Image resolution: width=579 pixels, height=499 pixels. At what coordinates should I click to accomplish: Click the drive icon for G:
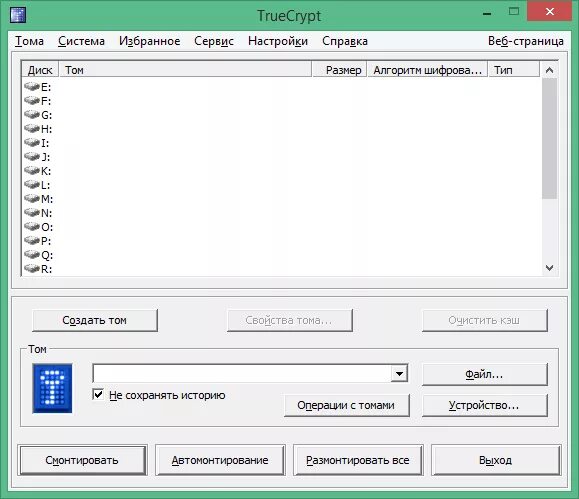tap(32, 115)
